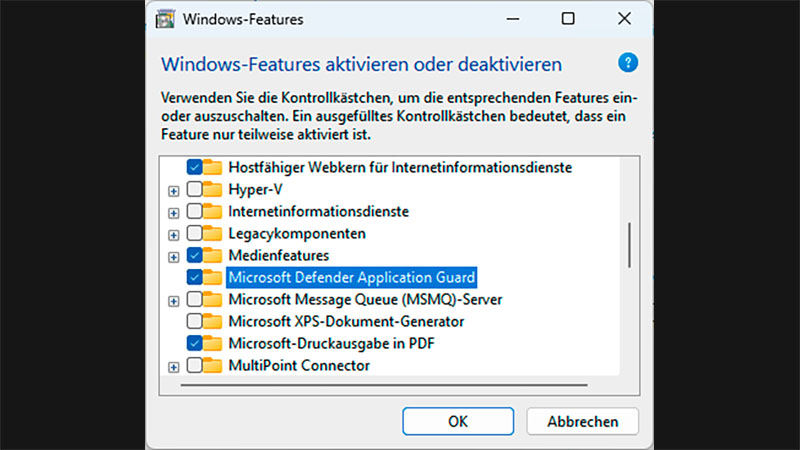Image resolution: width=800 pixels, height=450 pixels.
Task: Enable the Hyper-V checkbox
Action: (x=194, y=189)
